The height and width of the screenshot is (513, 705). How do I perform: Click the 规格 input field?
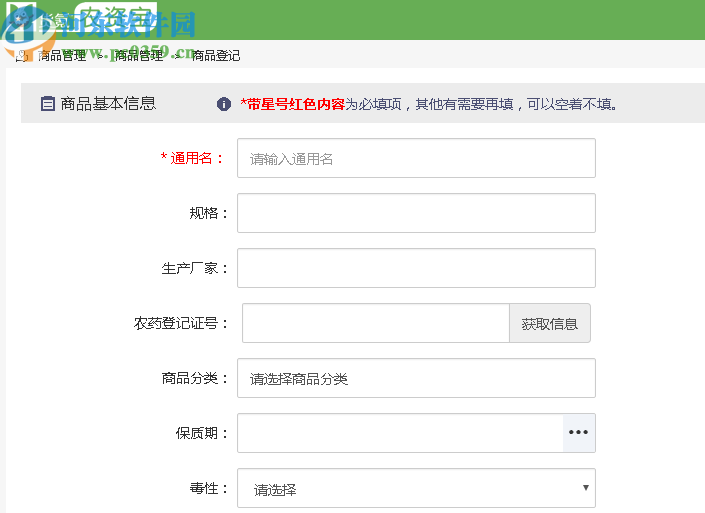coord(416,213)
